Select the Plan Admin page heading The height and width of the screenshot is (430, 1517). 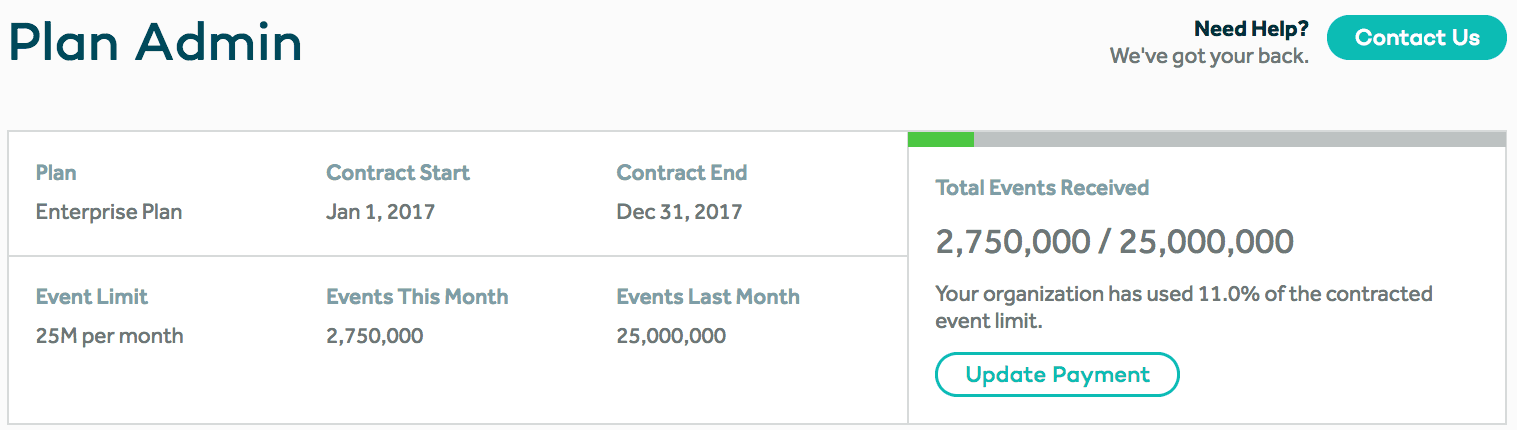click(x=156, y=43)
